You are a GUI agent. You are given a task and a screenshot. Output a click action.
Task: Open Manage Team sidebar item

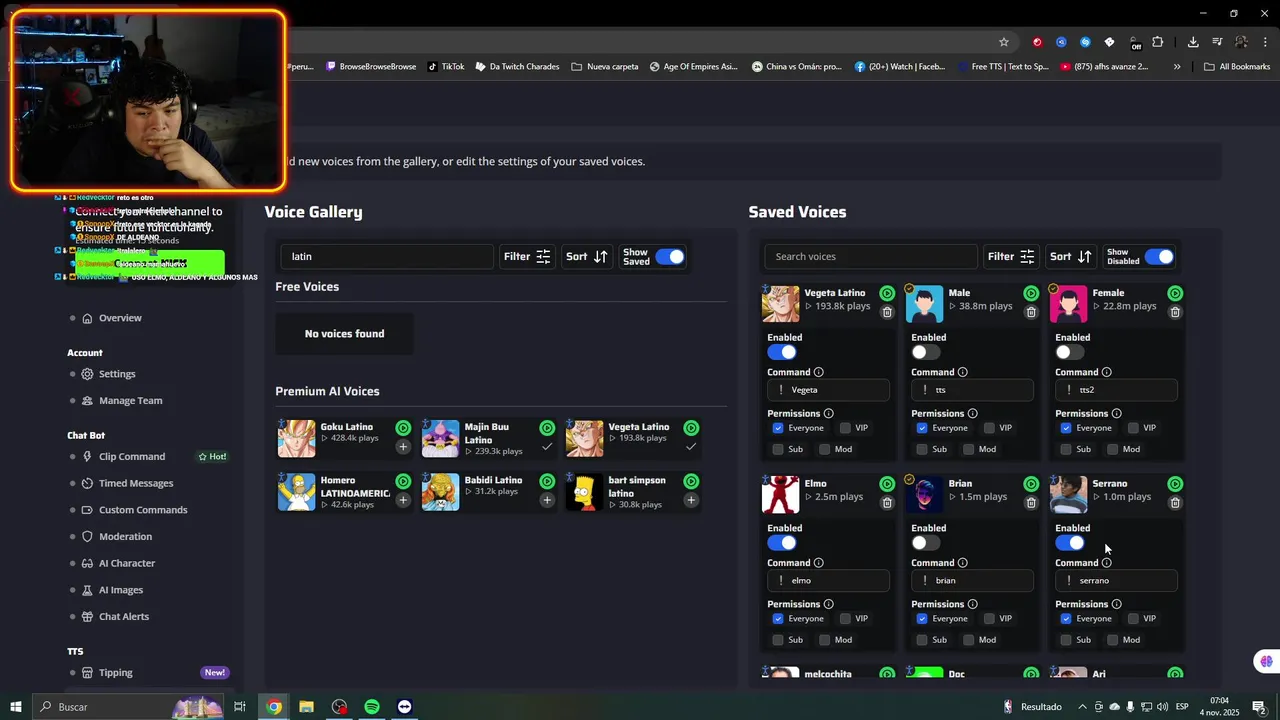point(130,401)
